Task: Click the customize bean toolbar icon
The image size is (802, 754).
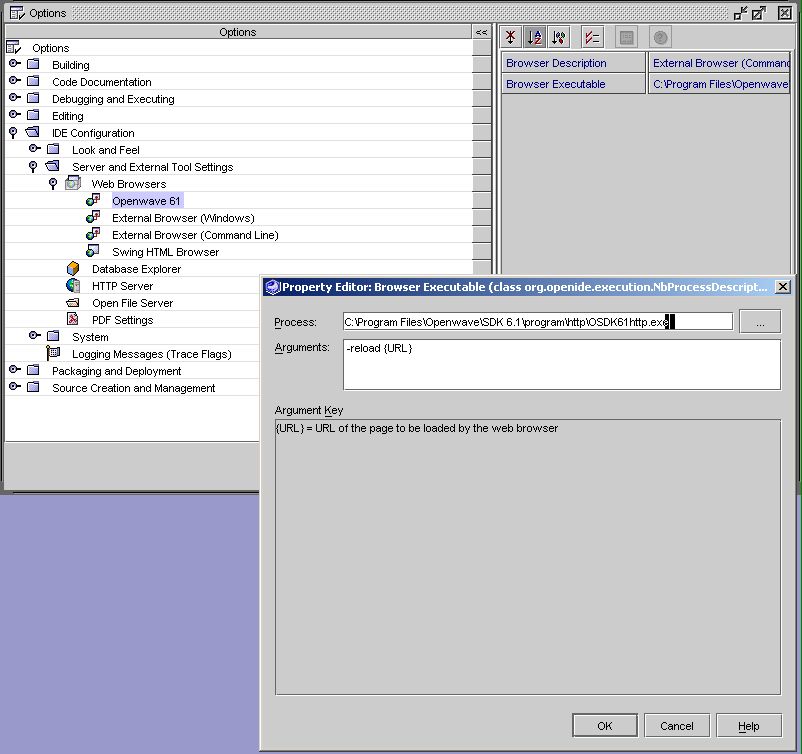Action: click(x=627, y=37)
